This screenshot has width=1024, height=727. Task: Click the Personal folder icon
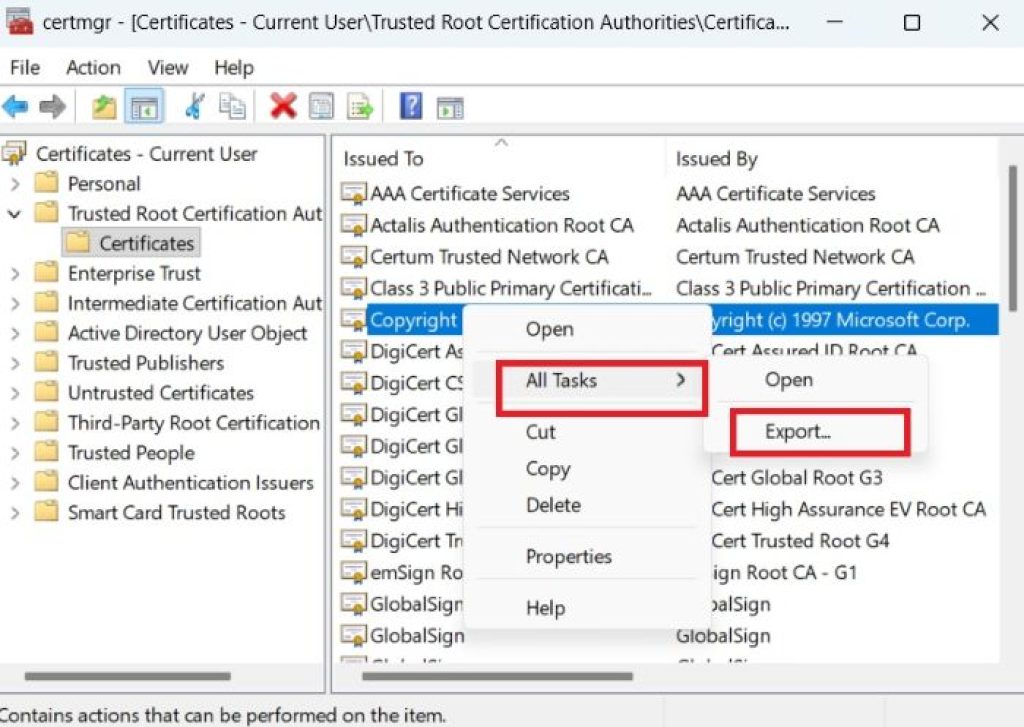tap(46, 182)
